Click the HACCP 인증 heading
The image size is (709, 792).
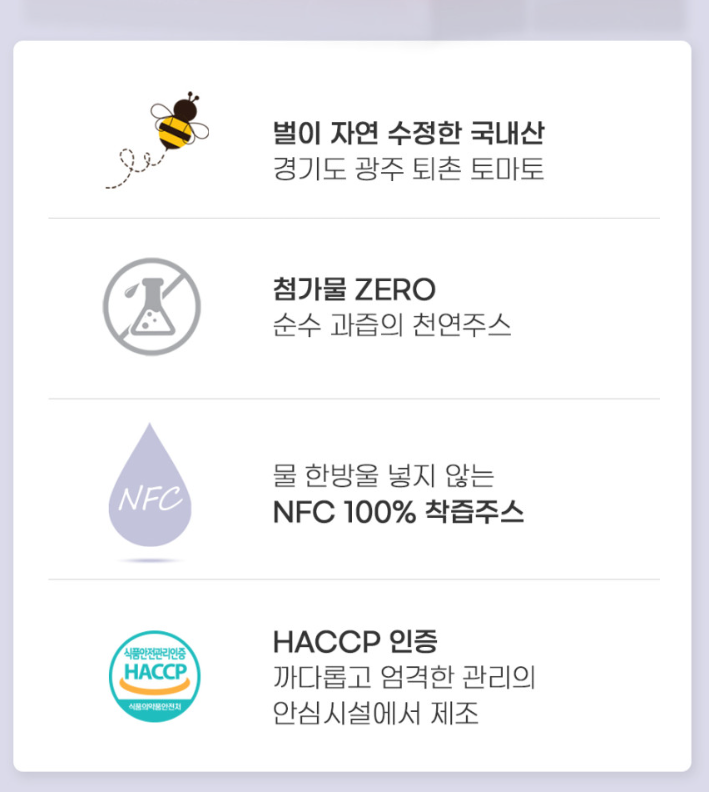[x=355, y=641]
